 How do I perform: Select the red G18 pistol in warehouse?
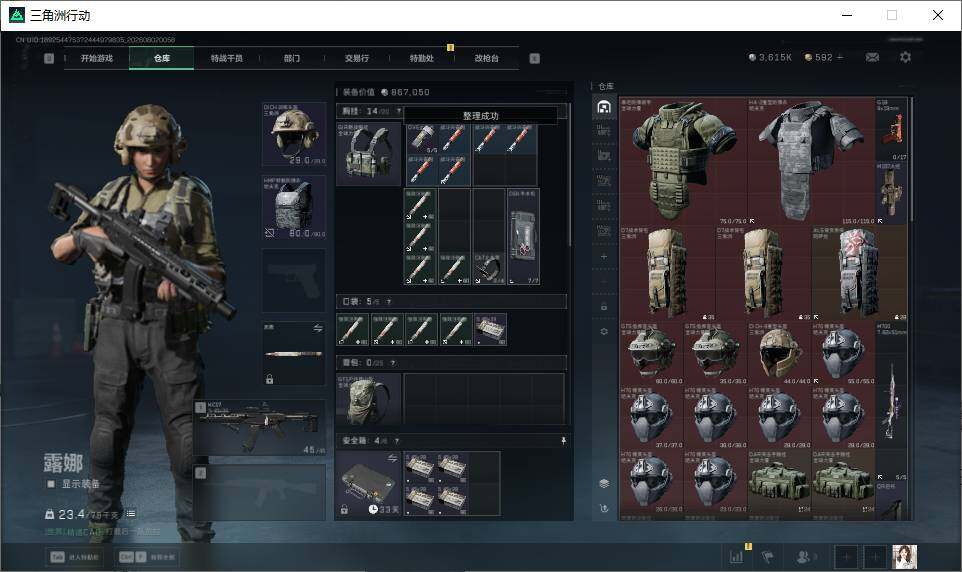click(x=891, y=129)
